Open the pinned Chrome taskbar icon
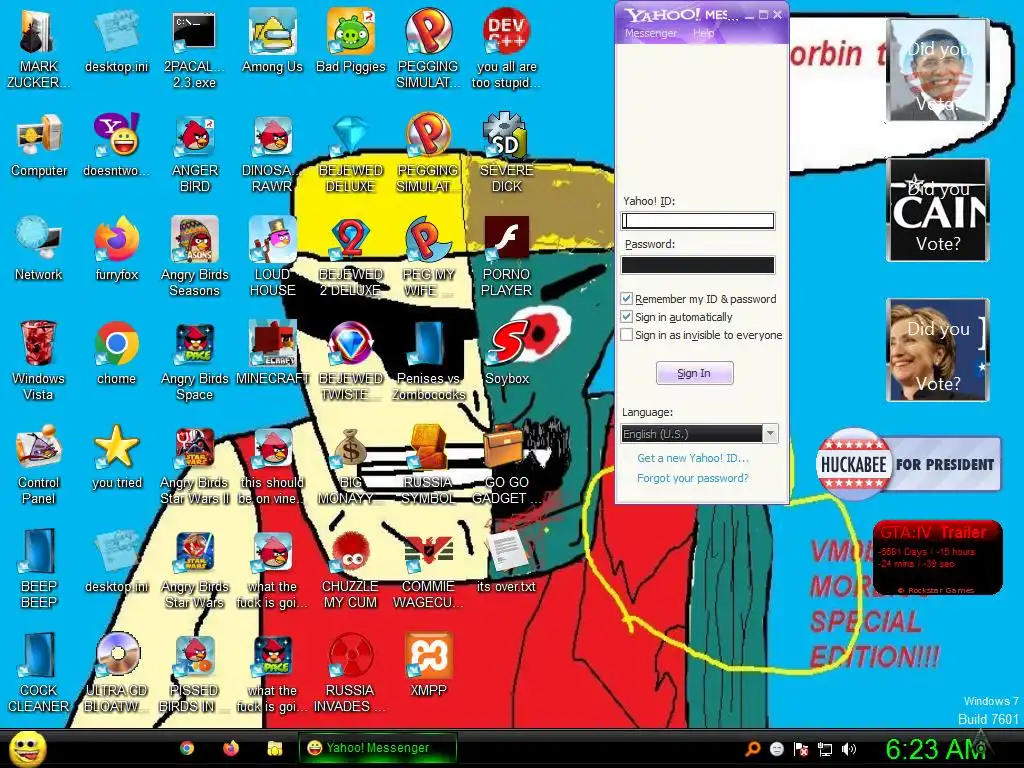This screenshot has width=1024, height=768. coord(187,748)
